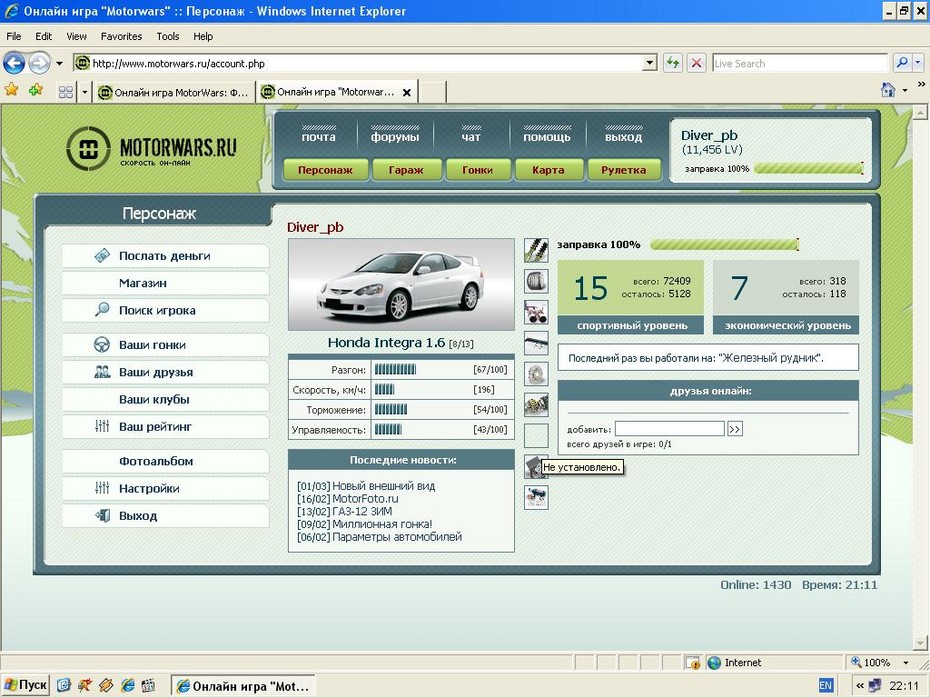This screenshot has width=930, height=698.
Task: Click the shock absorber car part icon
Action: pyautogui.click(x=536, y=250)
